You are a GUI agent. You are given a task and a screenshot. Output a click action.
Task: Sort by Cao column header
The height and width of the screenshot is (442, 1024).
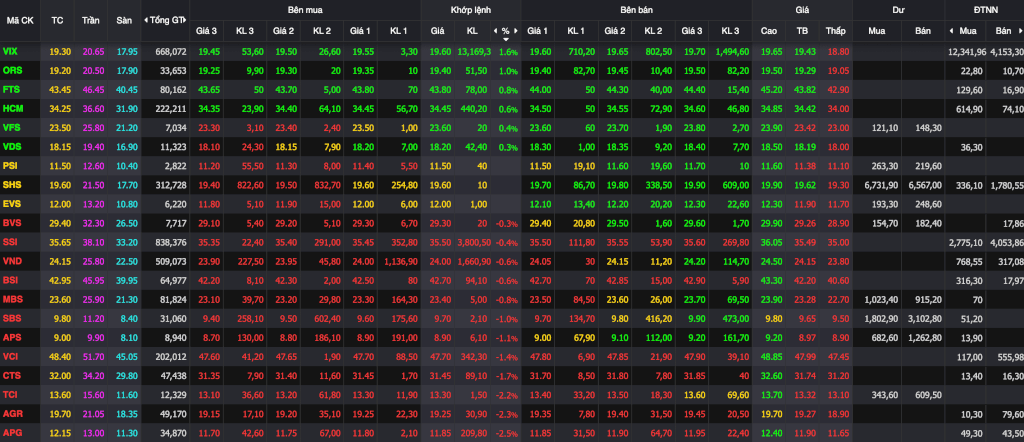point(769,31)
